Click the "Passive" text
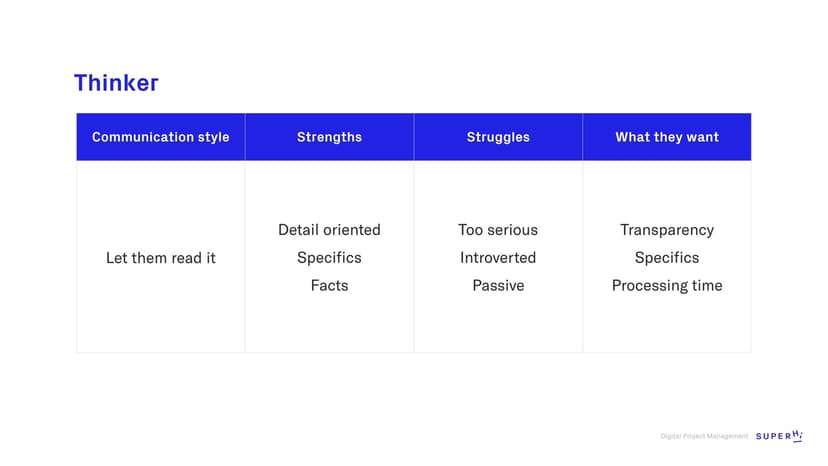 pos(498,286)
